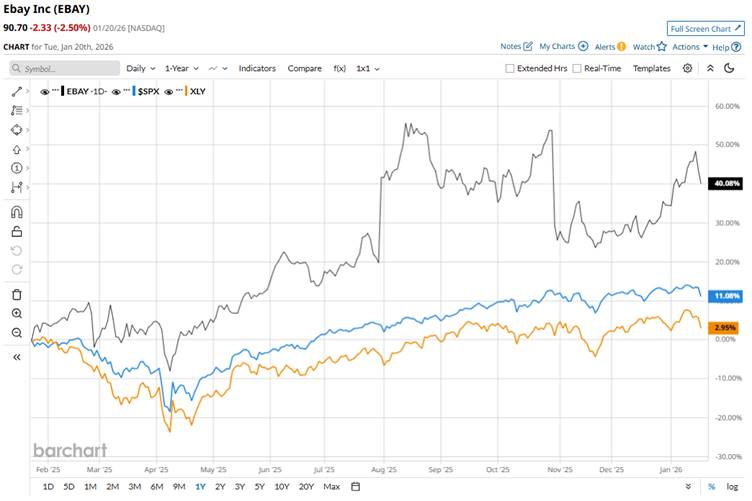
Task: Open chart settings gear icon
Action: (687, 68)
